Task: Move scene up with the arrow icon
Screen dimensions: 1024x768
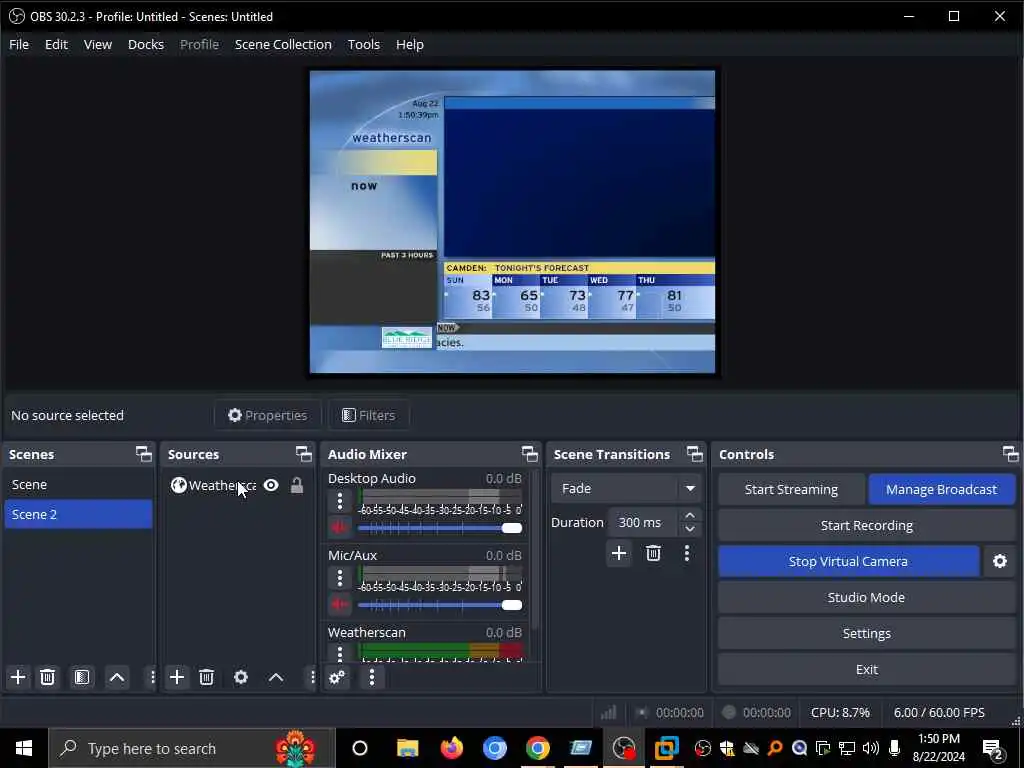Action: tap(117, 677)
